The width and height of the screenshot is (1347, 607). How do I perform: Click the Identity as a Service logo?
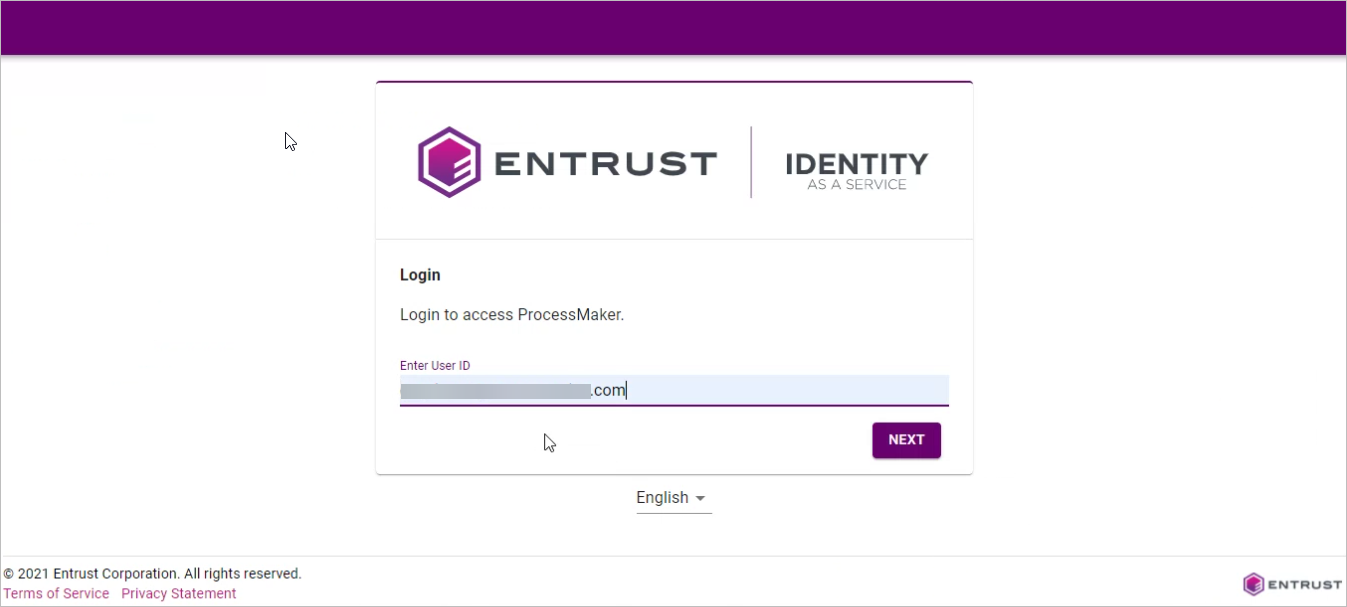(x=856, y=169)
